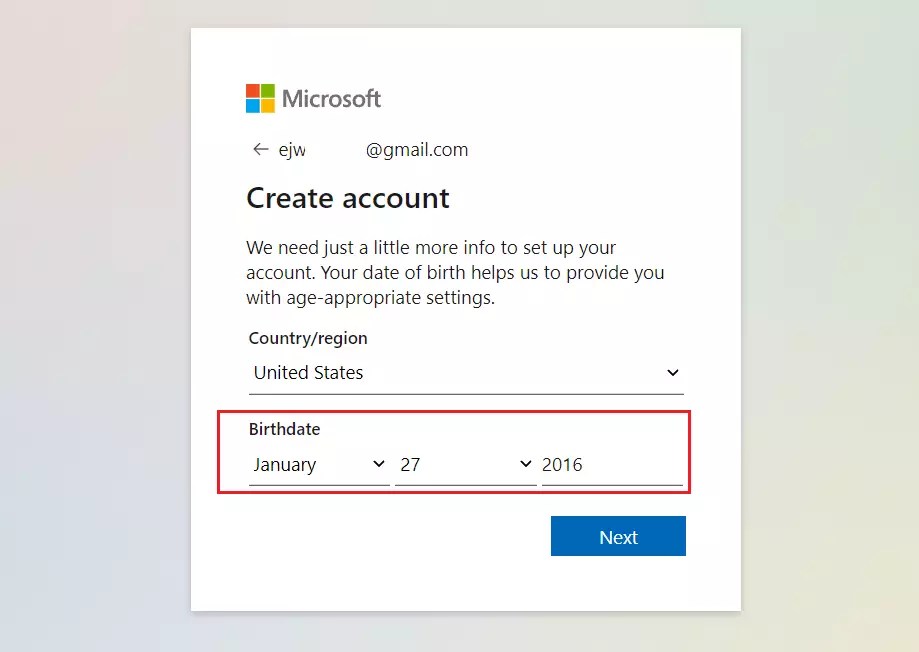Open the Country/region dropdown showing United States

click(x=465, y=371)
